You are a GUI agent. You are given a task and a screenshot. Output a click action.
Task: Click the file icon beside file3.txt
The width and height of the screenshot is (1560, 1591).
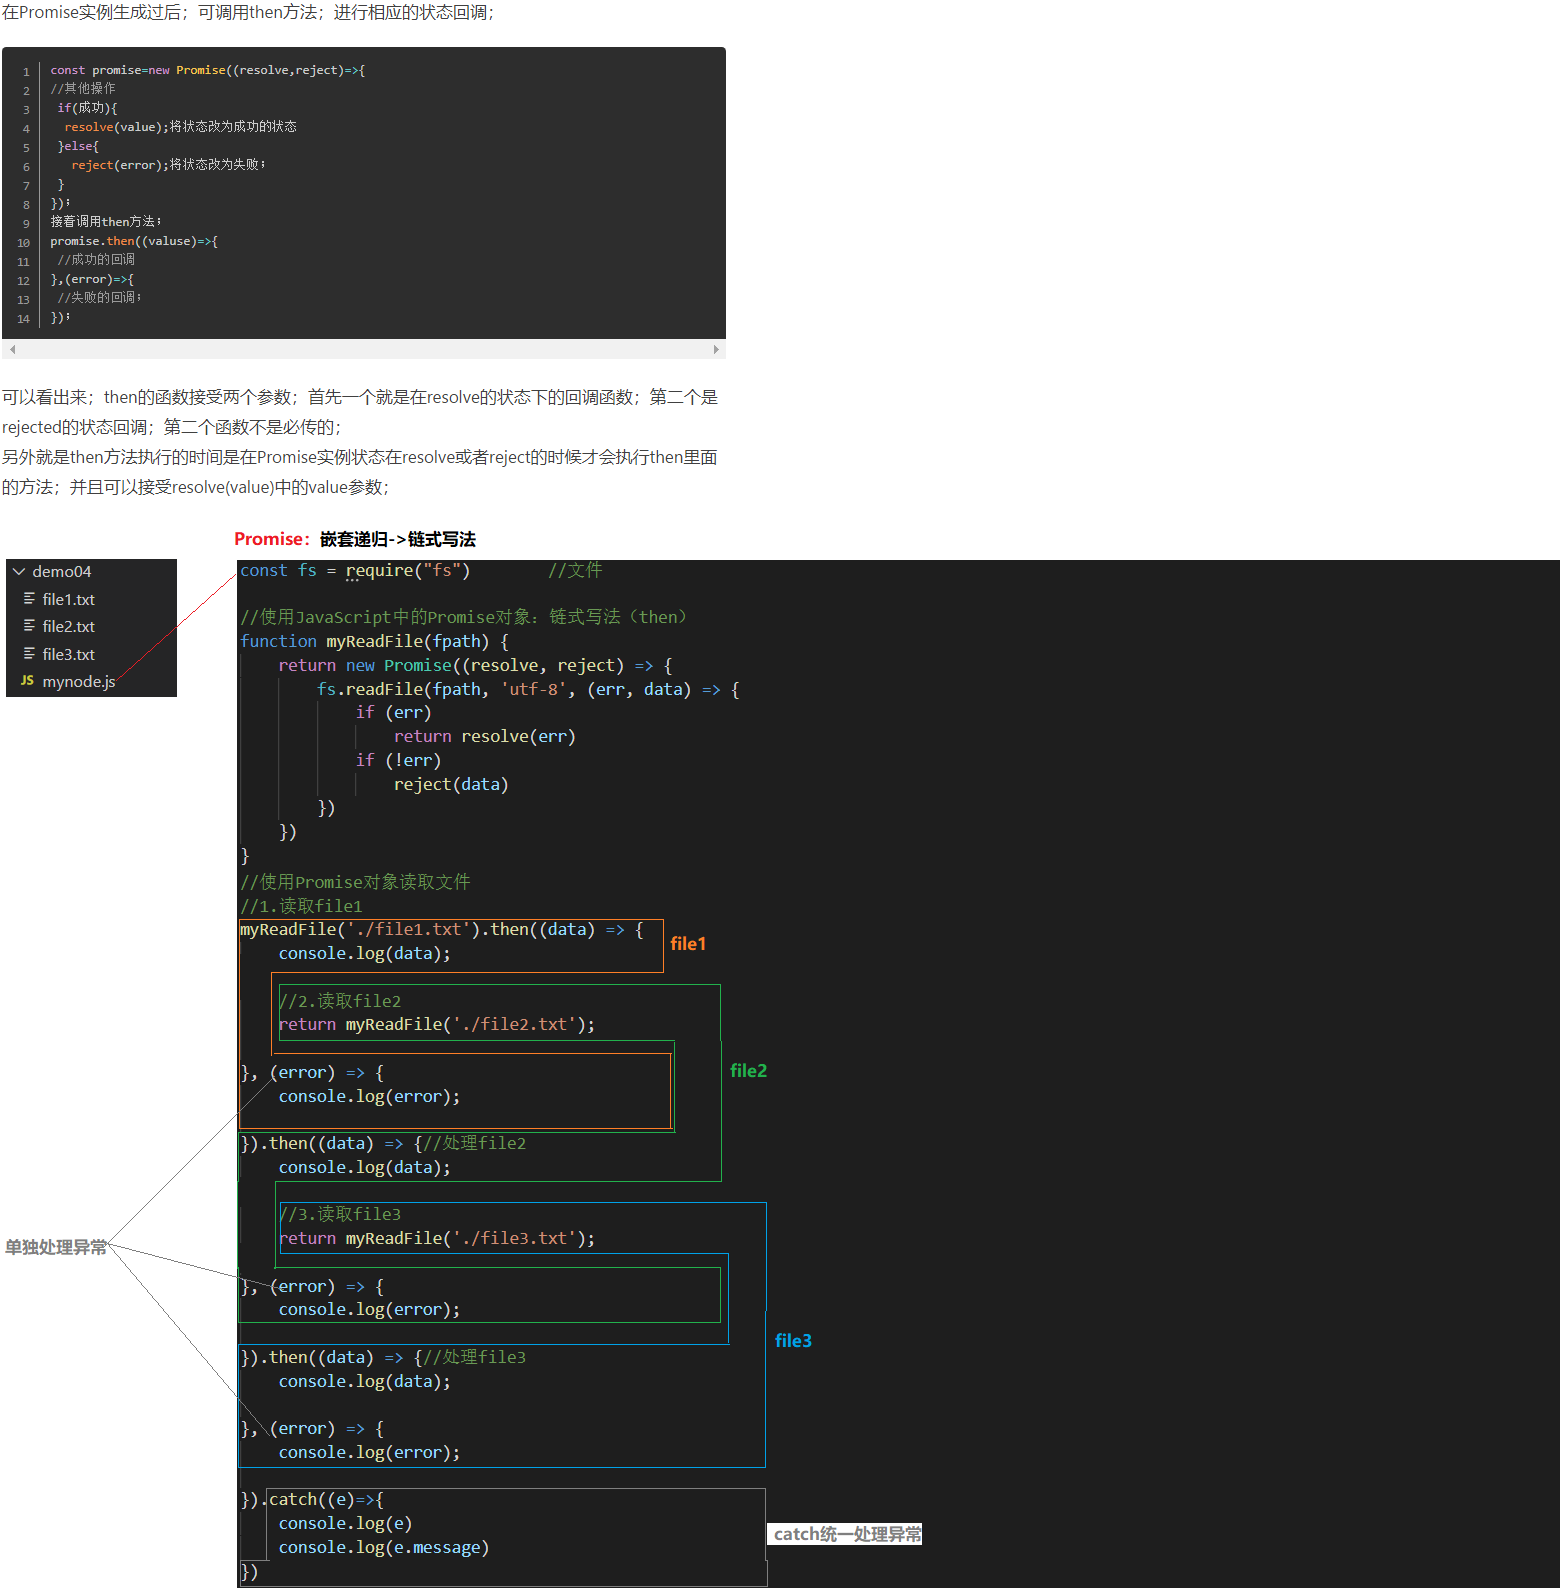(x=29, y=654)
